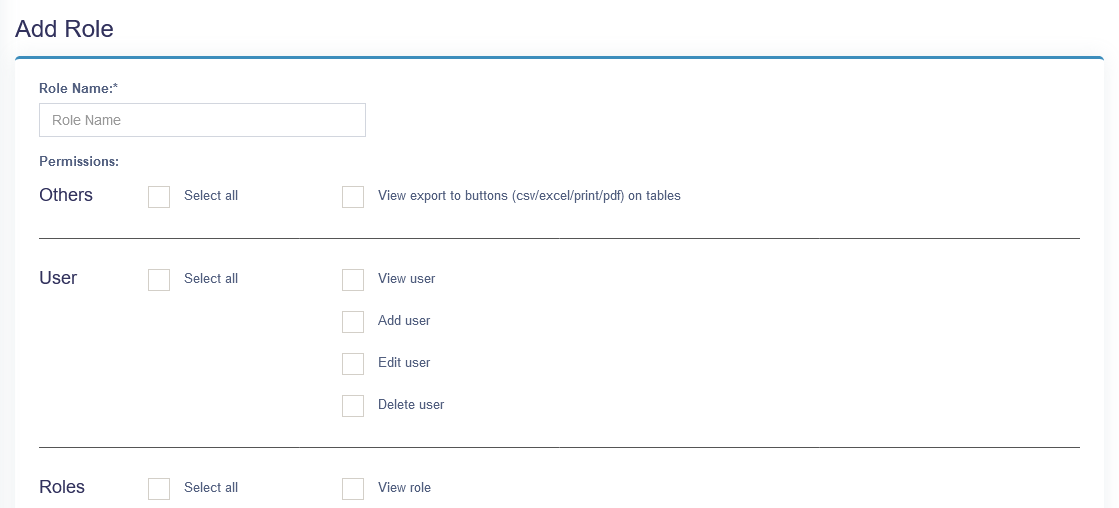The image size is (1119, 508).
Task: Click the Add Role page heading
Action: [64, 29]
